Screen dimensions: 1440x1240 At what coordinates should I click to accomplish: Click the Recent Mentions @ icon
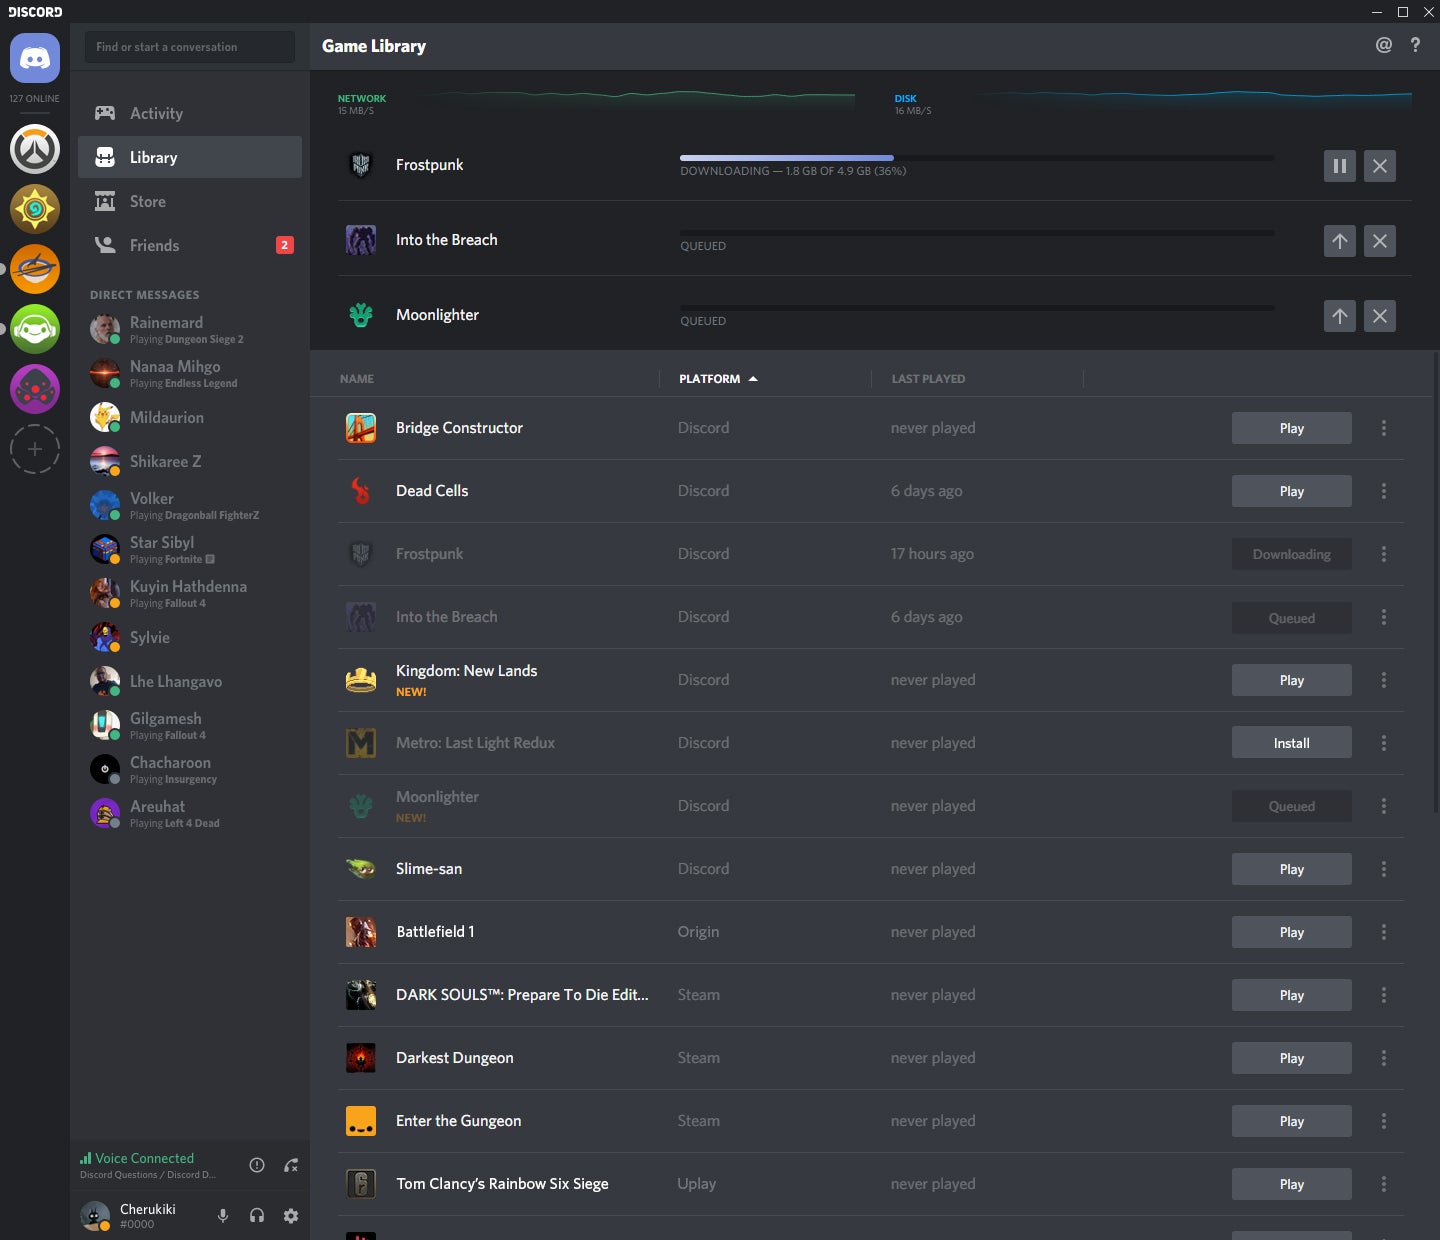coord(1383,44)
